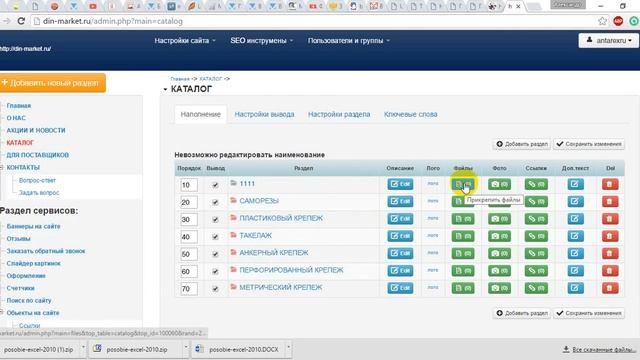Open links for 1111 row
The width and height of the screenshot is (640, 360).
click(536, 184)
